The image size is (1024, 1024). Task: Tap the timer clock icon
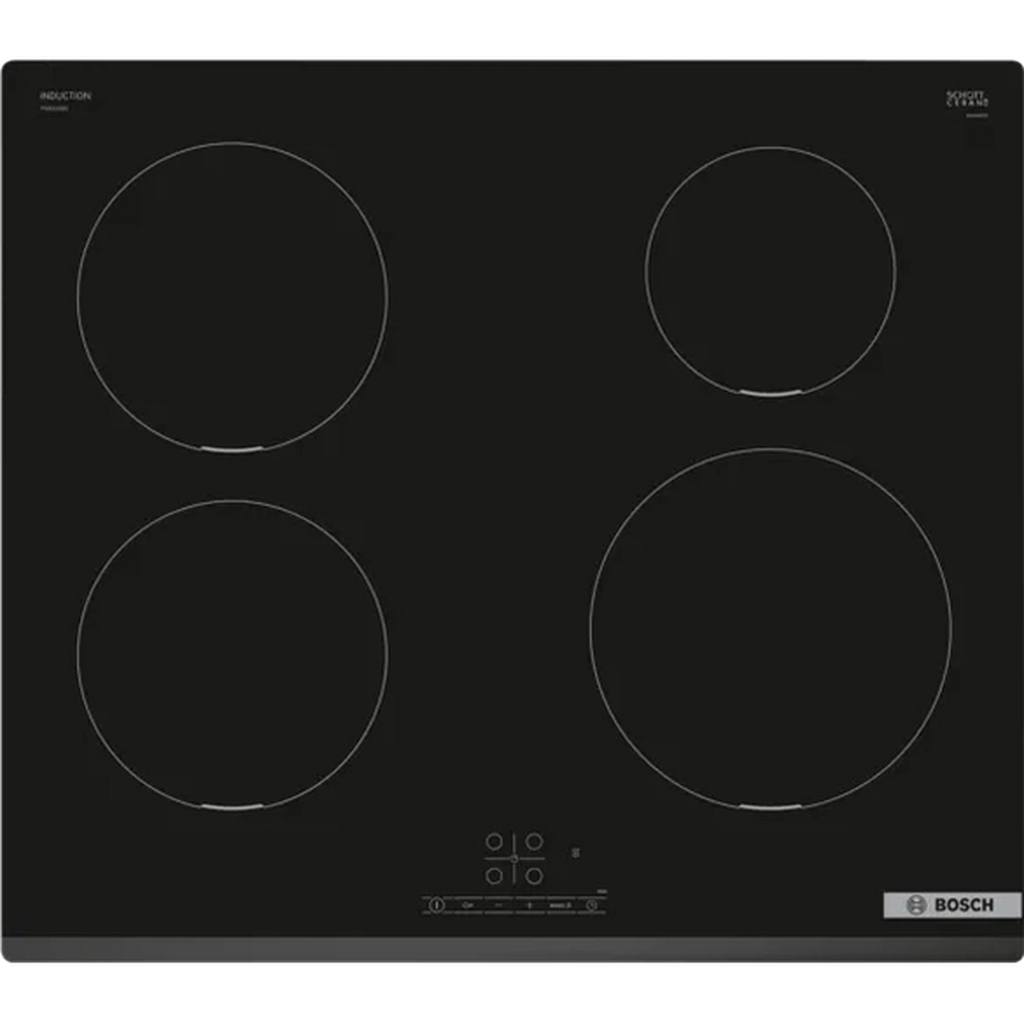click(x=592, y=905)
